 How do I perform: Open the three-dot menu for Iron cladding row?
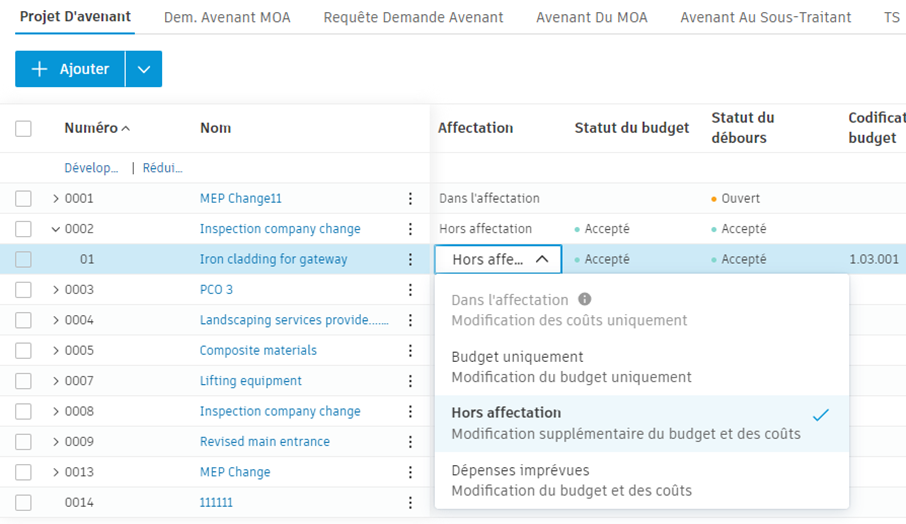pos(410,260)
